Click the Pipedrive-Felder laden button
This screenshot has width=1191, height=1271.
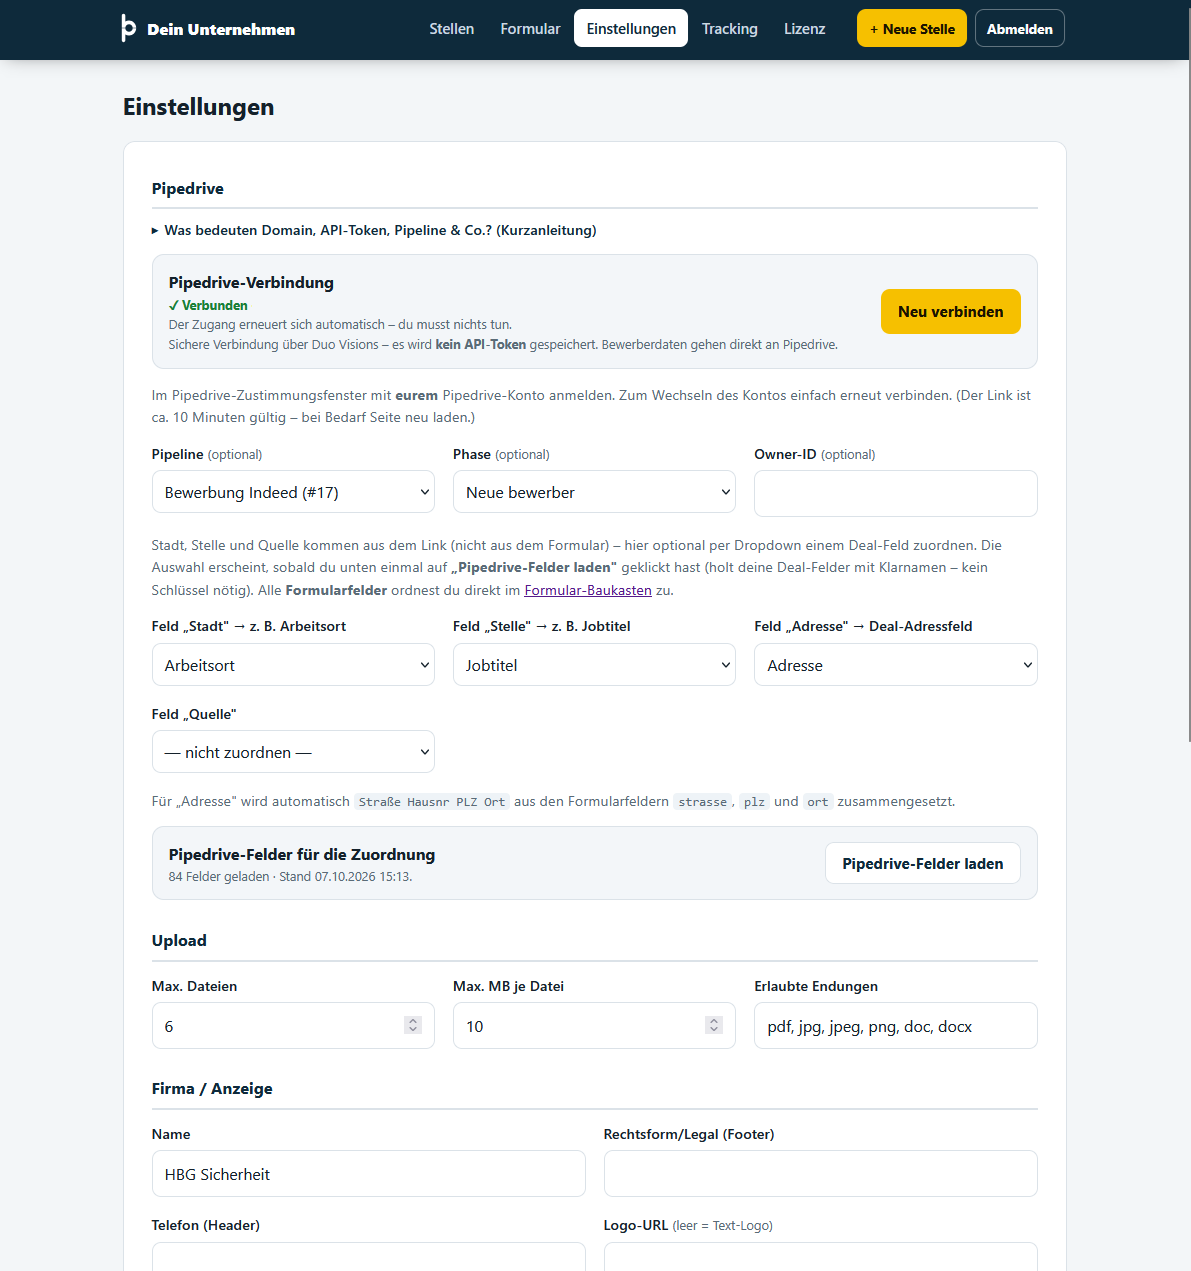(923, 864)
